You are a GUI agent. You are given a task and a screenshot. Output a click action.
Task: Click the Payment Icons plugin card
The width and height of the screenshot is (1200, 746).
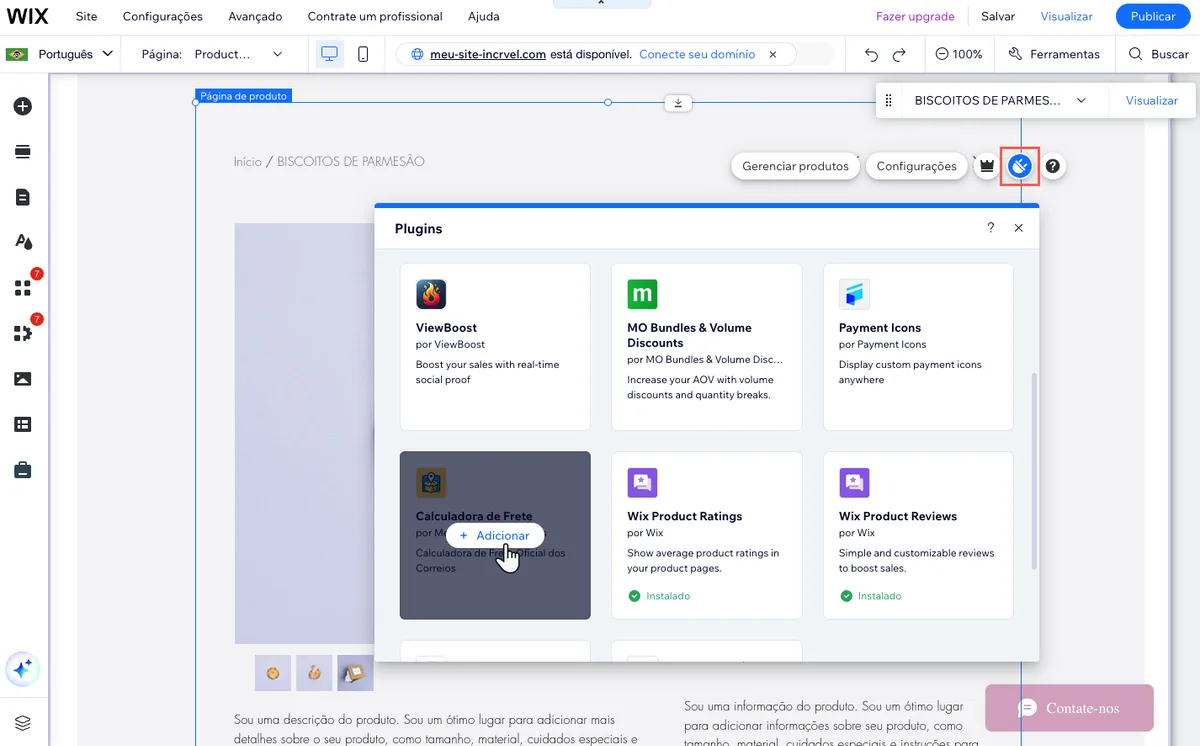(x=918, y=347)
